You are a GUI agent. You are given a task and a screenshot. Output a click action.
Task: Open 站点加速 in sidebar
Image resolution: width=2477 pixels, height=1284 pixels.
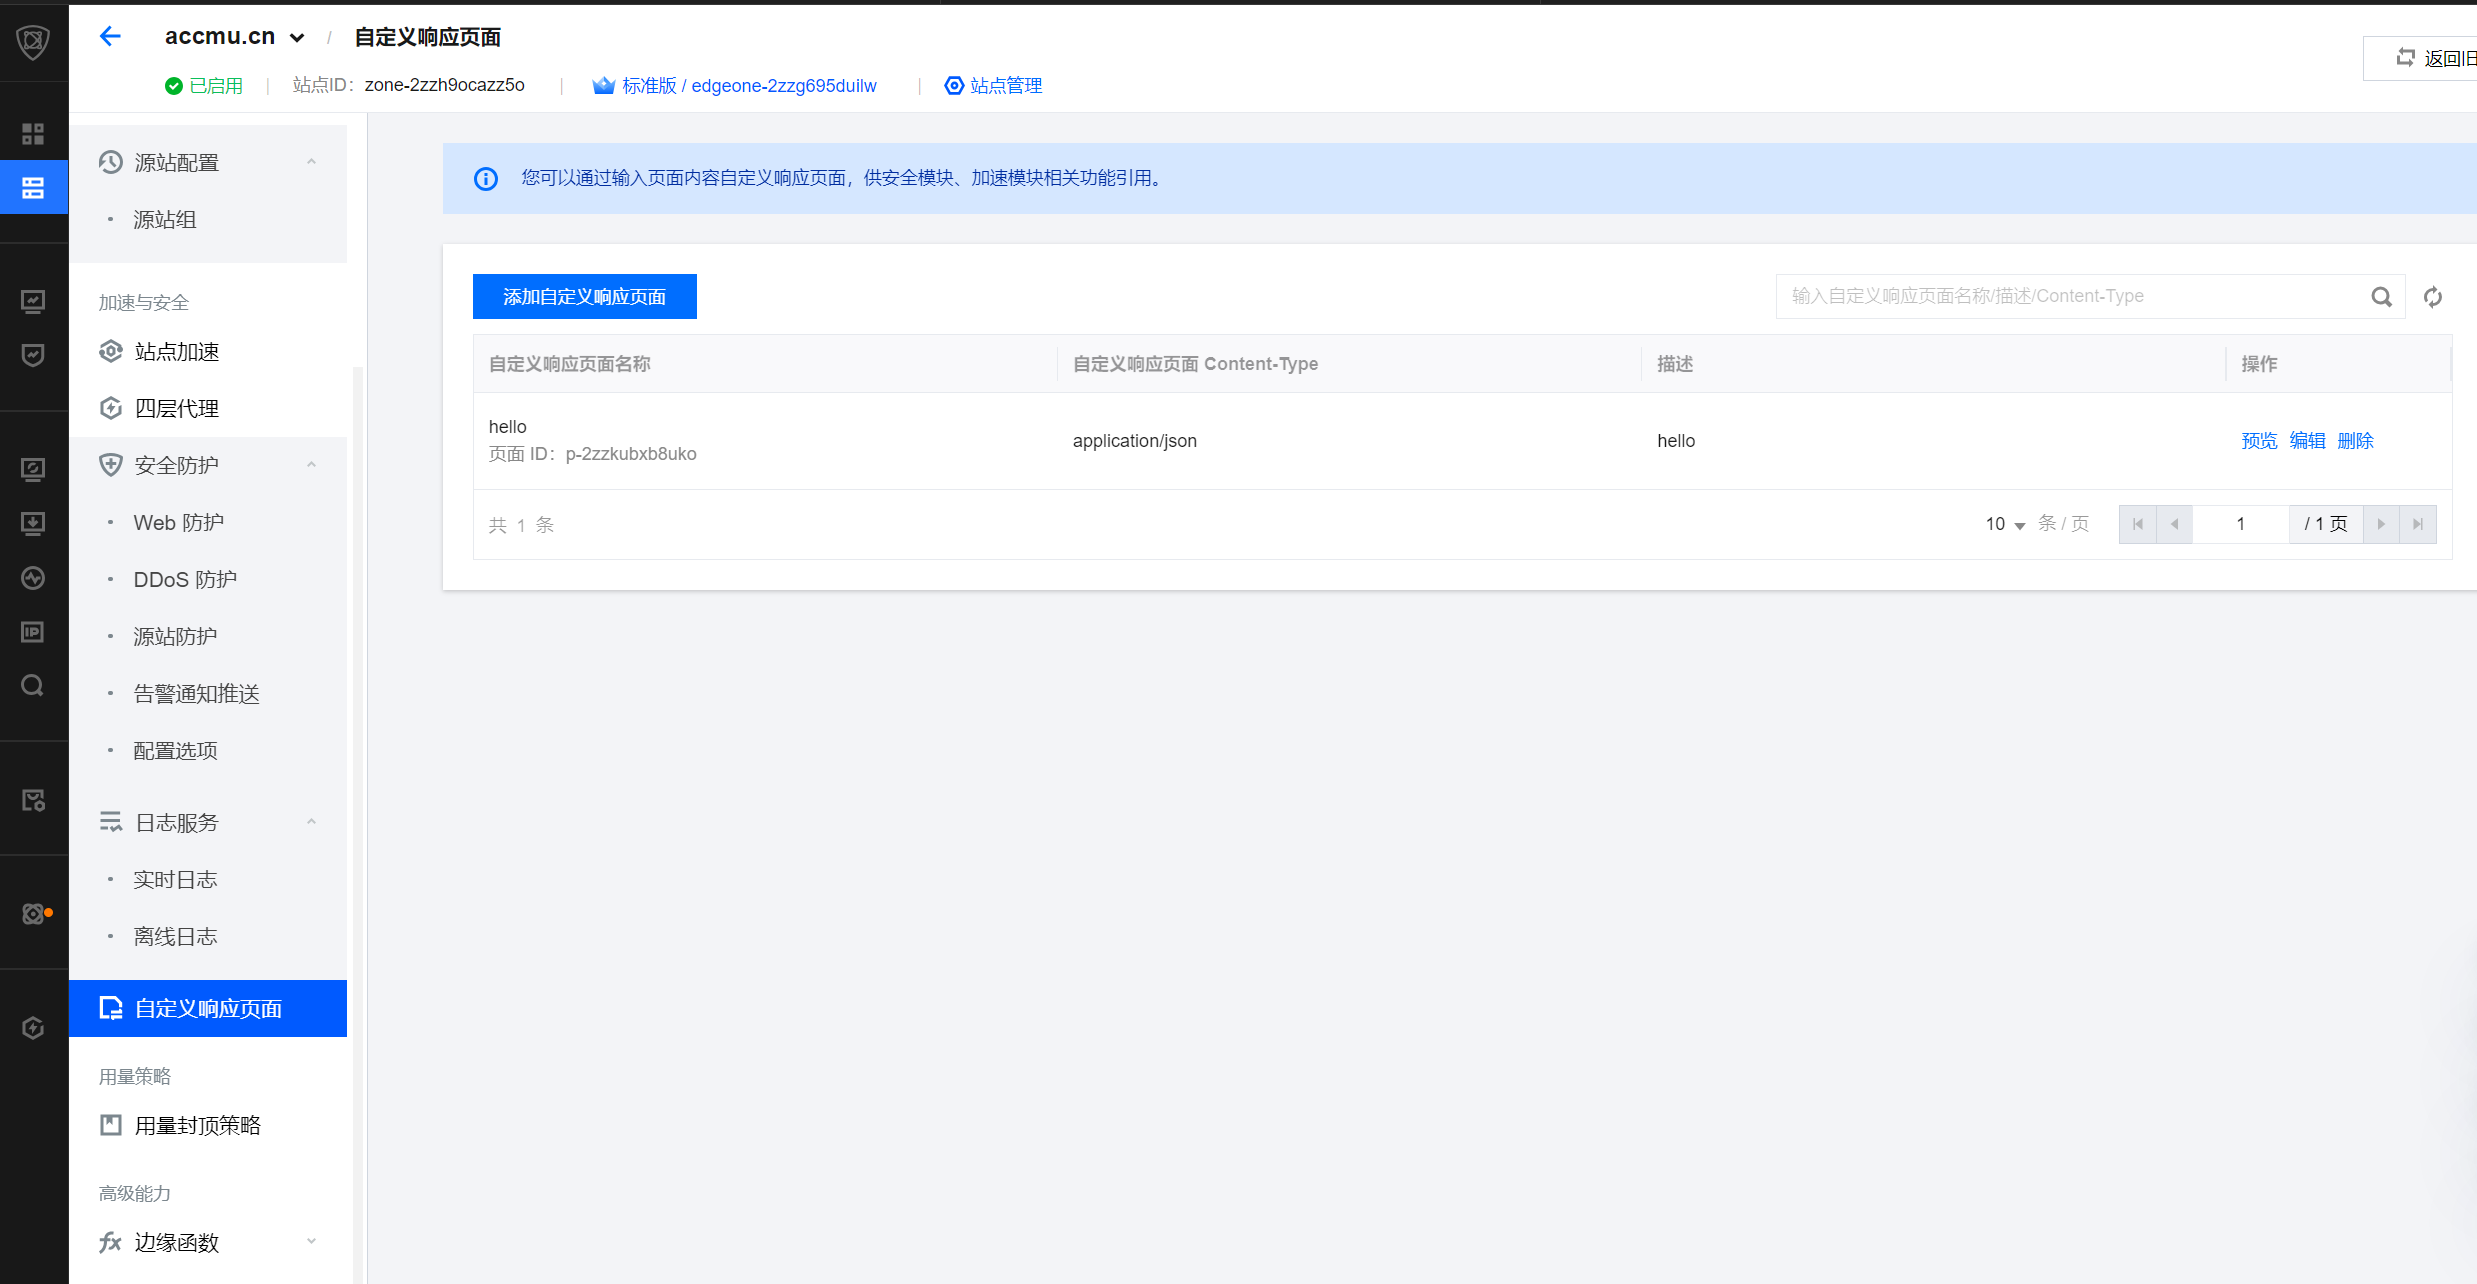(177, 351)
